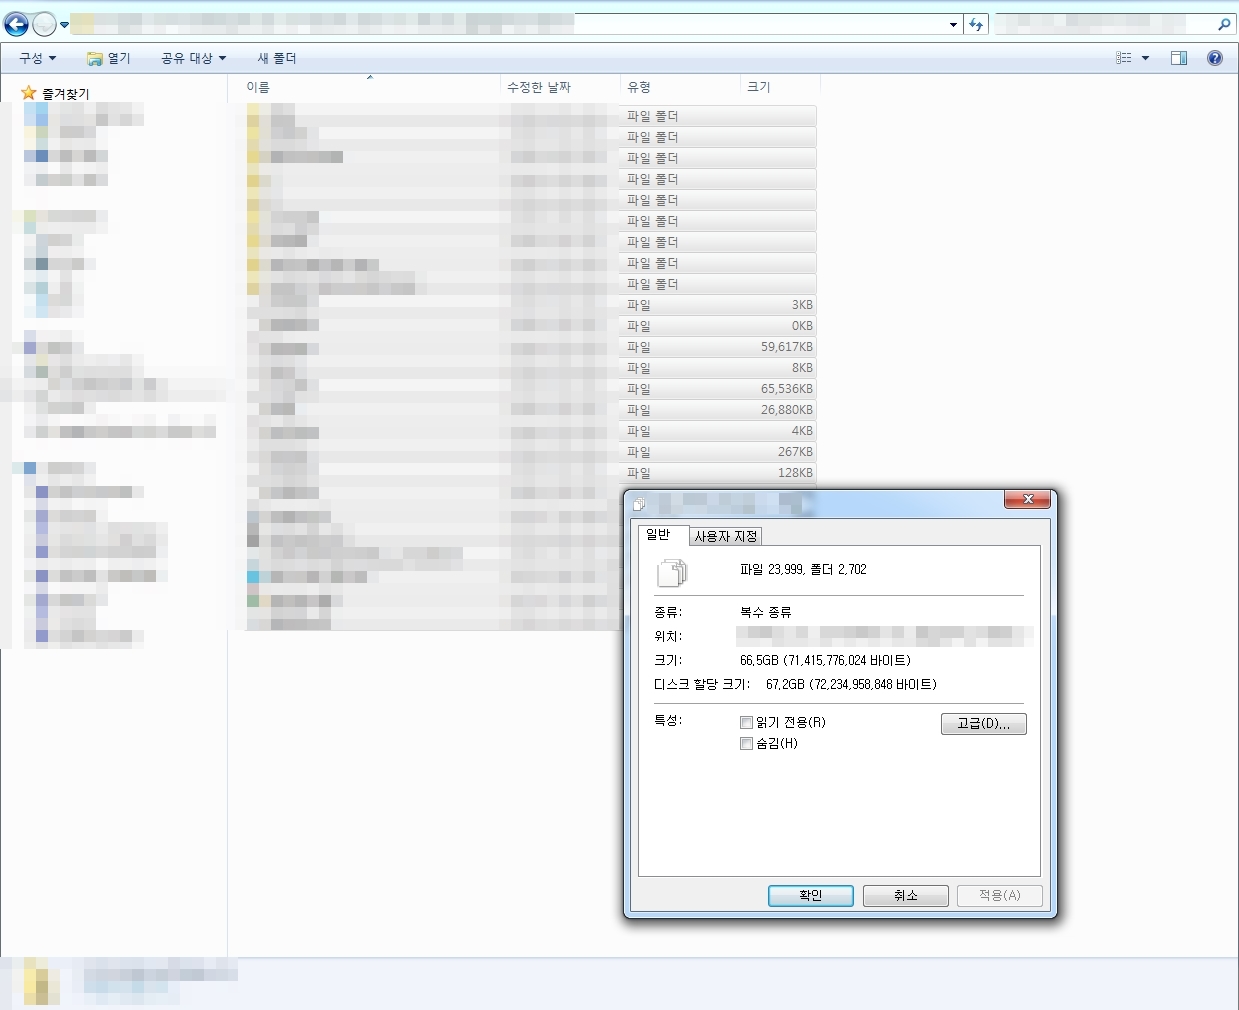This screenshot has height=1010, width=1239.
Task: Select the file row sized 267KB
Action: click(532, 452)
